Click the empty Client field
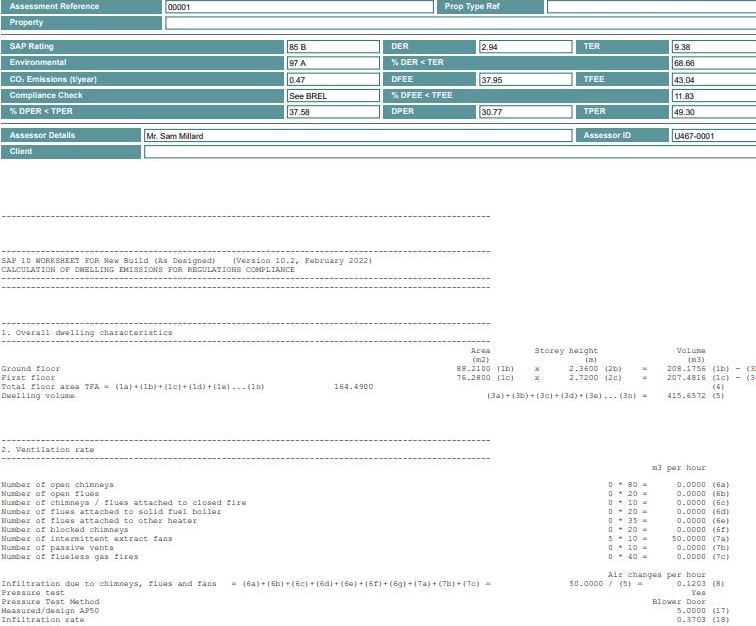756x626 pixels. point(450,152)
